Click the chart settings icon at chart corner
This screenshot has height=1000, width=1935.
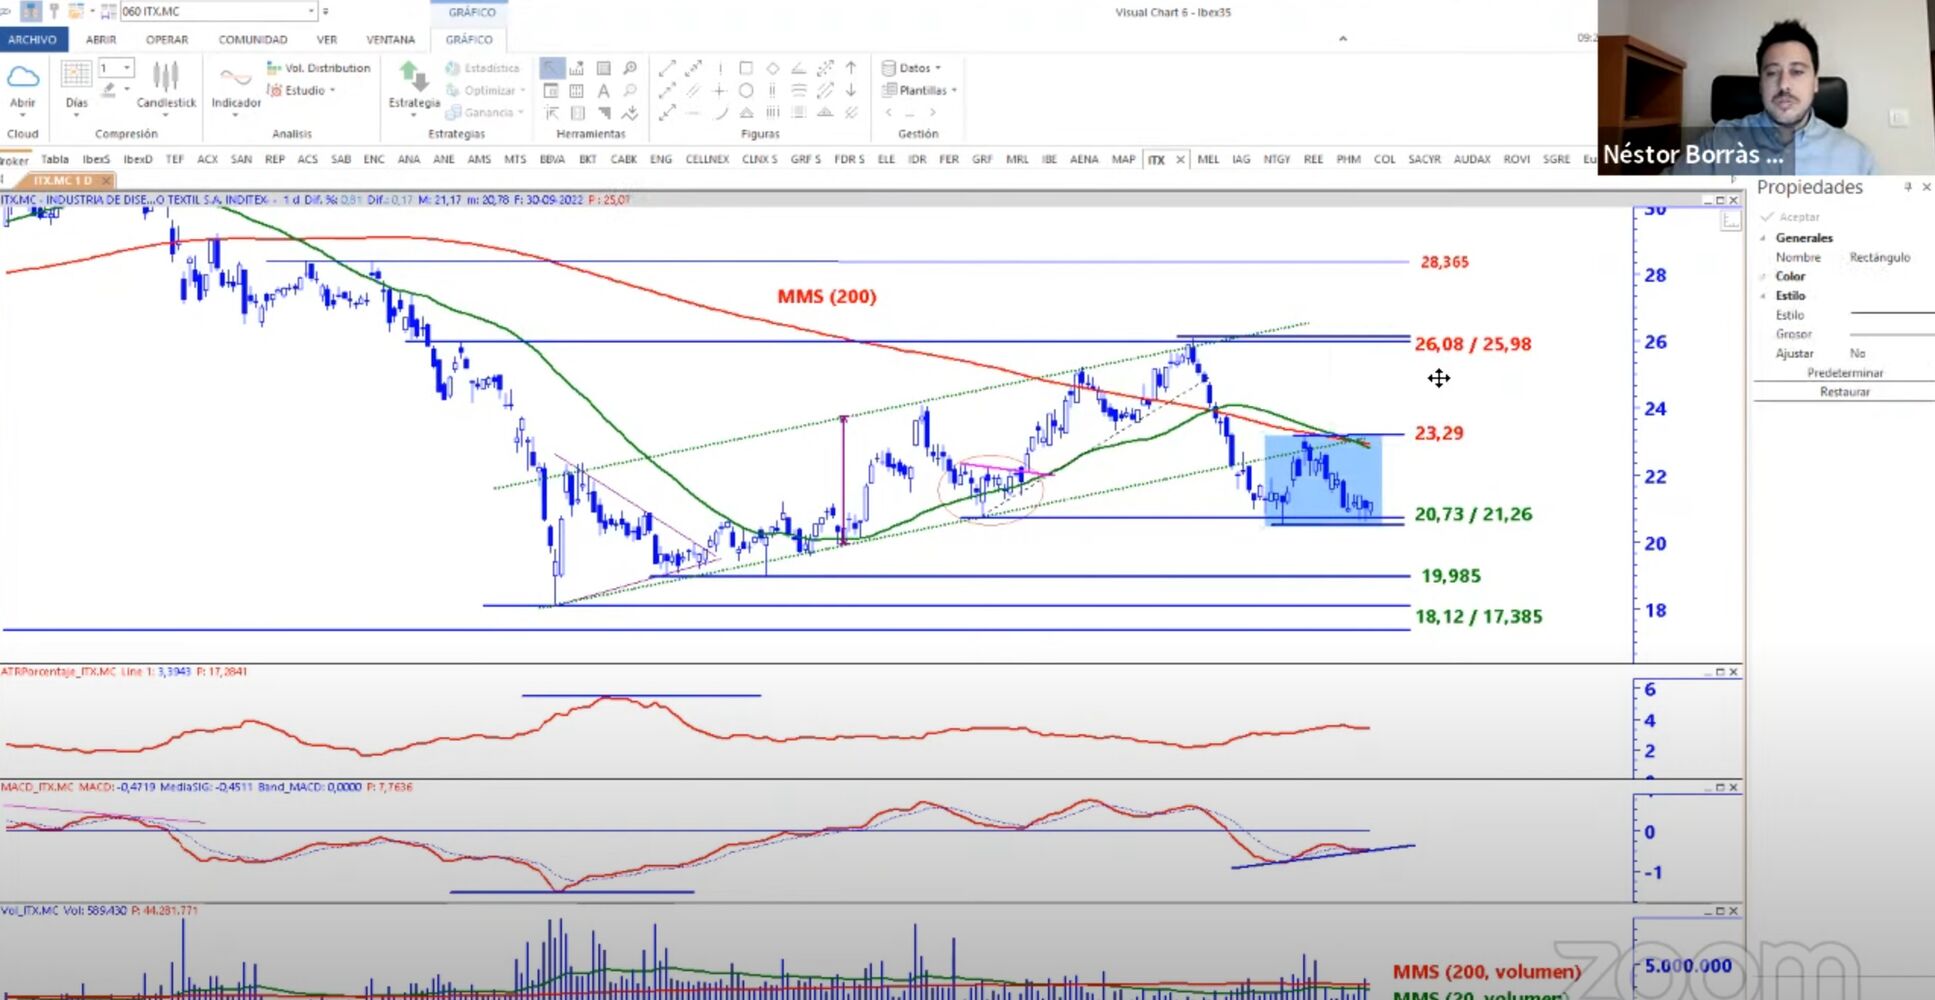coord(1730,221)
